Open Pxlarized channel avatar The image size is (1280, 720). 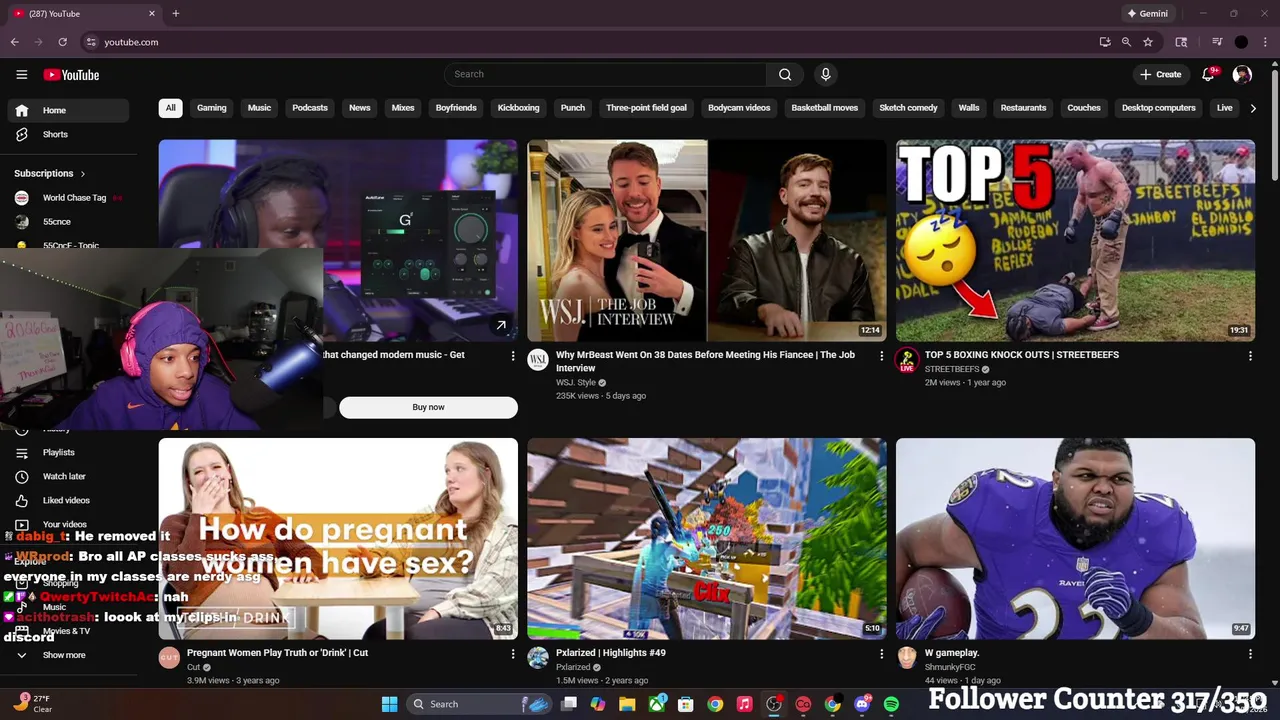tap(538, 658)
